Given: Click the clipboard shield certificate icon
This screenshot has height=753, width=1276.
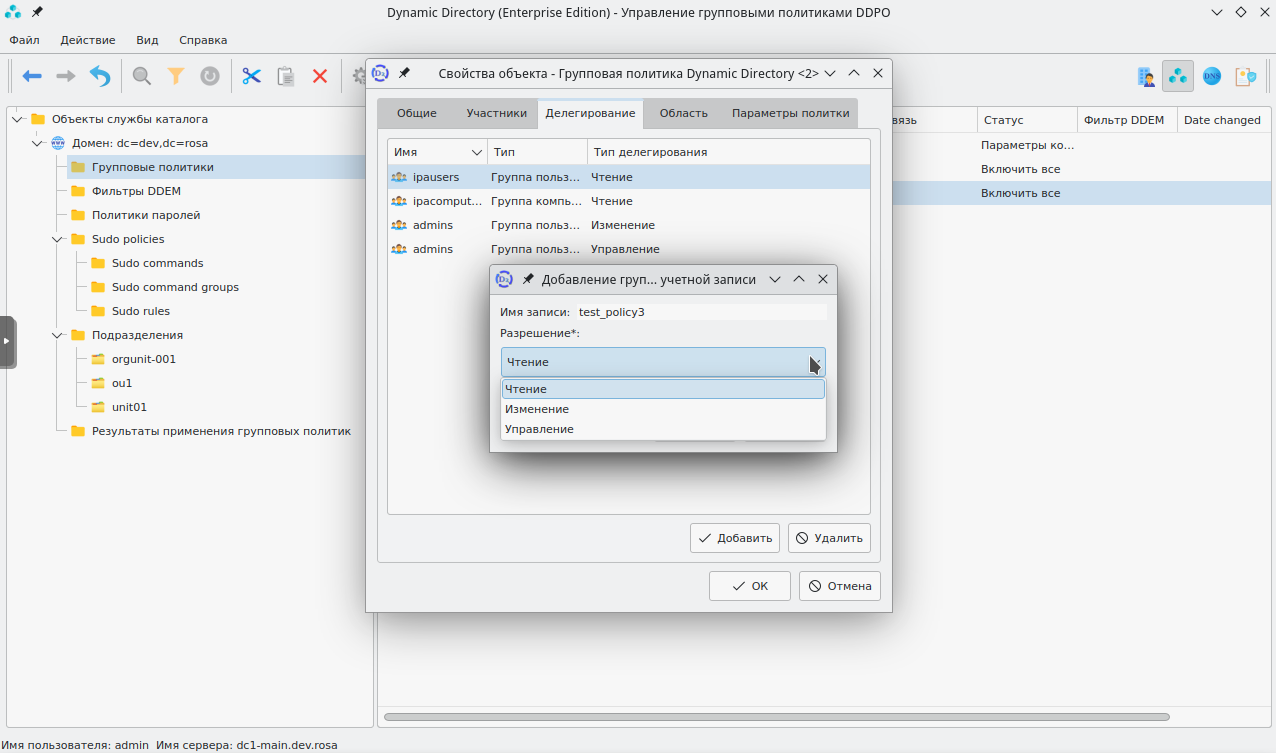Looking at the screenshot, I should pos(1245,76).
